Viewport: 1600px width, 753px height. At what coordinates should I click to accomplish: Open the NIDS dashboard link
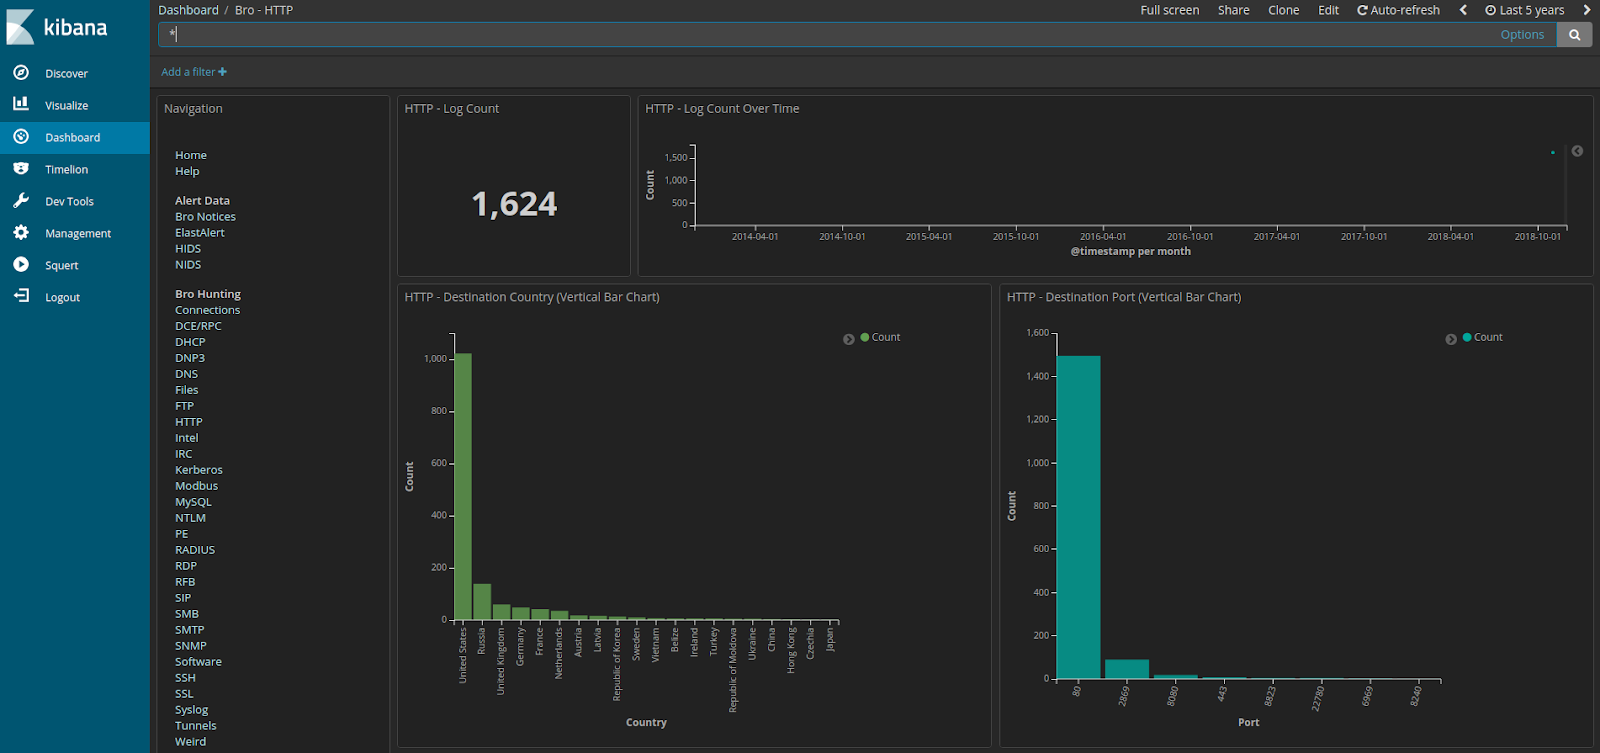point(188,265)
